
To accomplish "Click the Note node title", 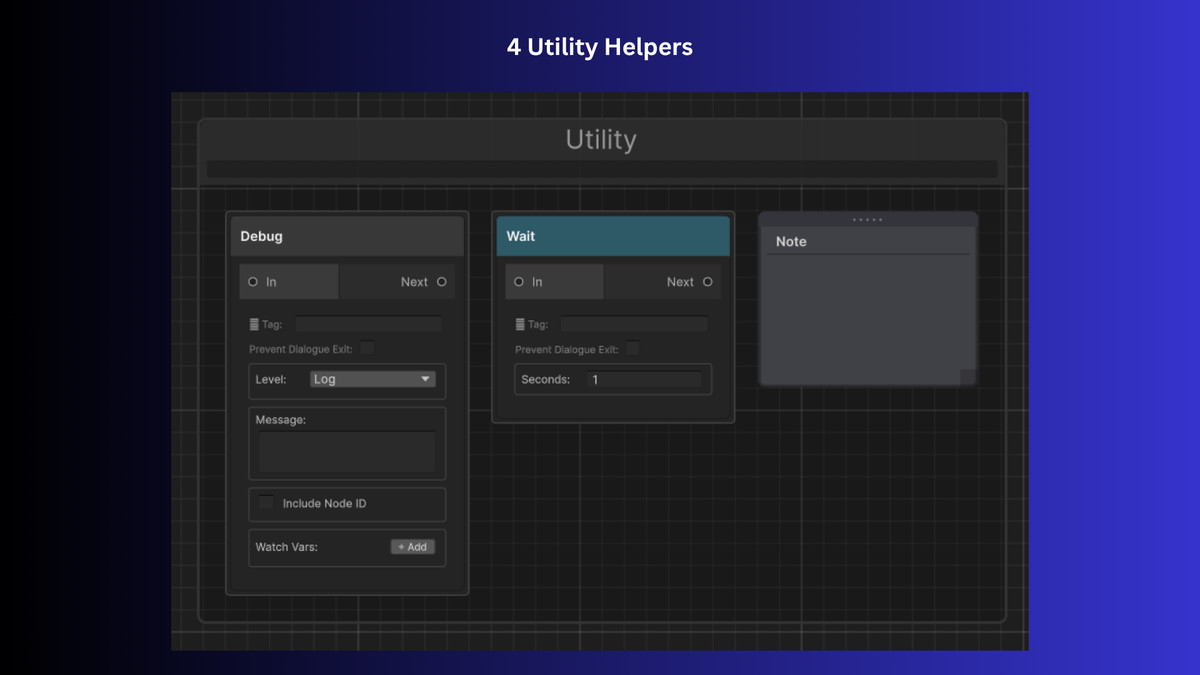I will pos(791,242).
